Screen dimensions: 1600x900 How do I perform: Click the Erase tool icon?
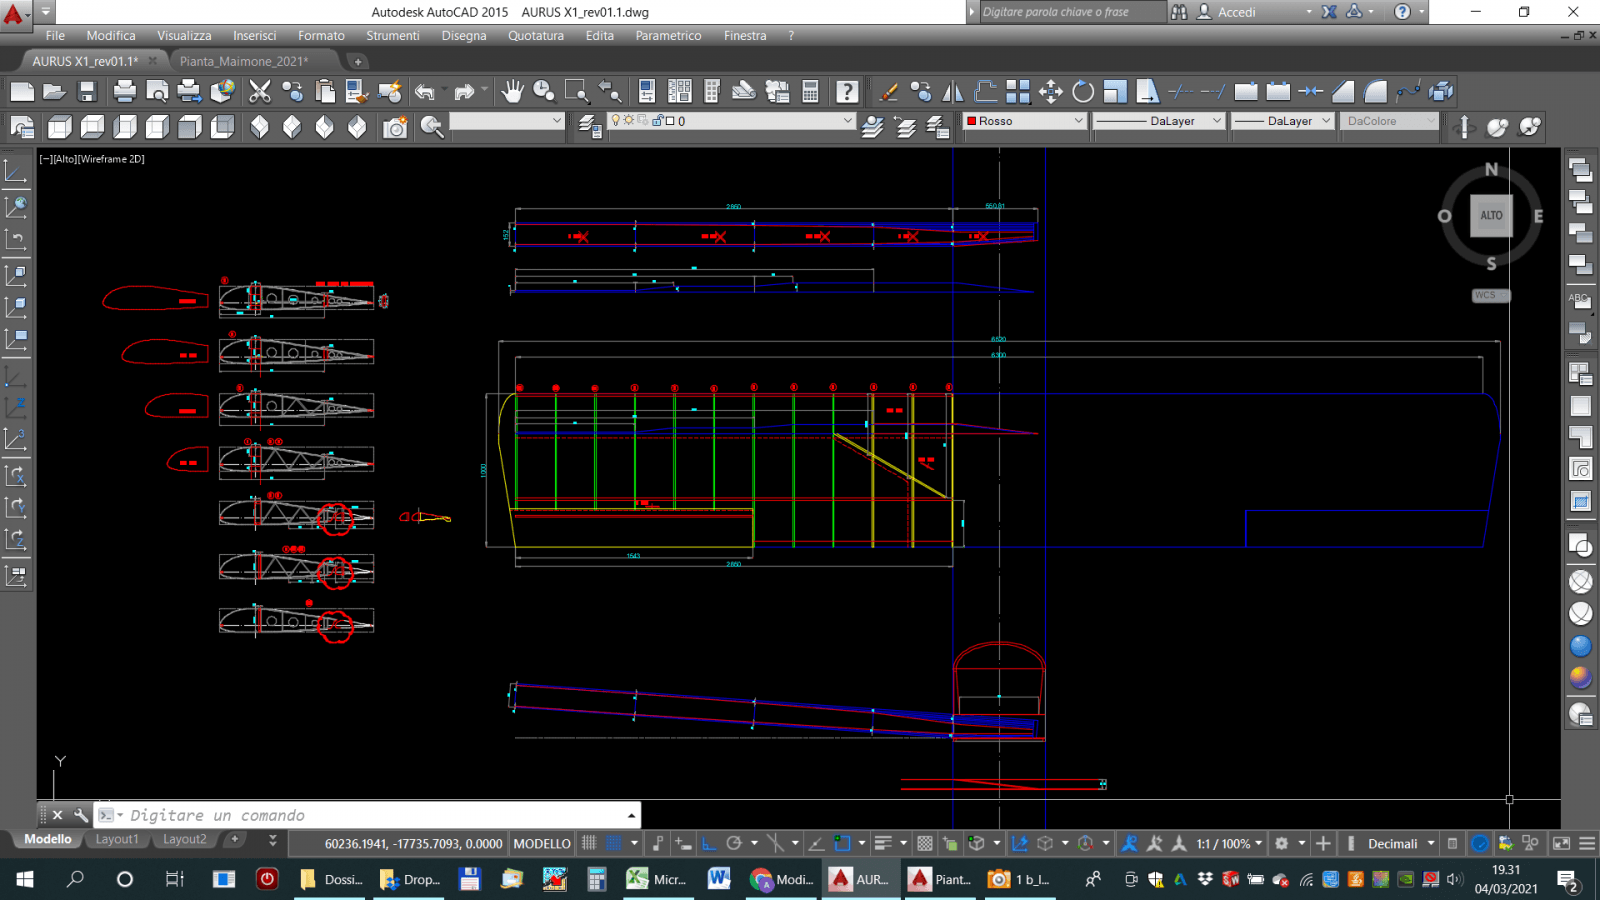tap(888, 92)
